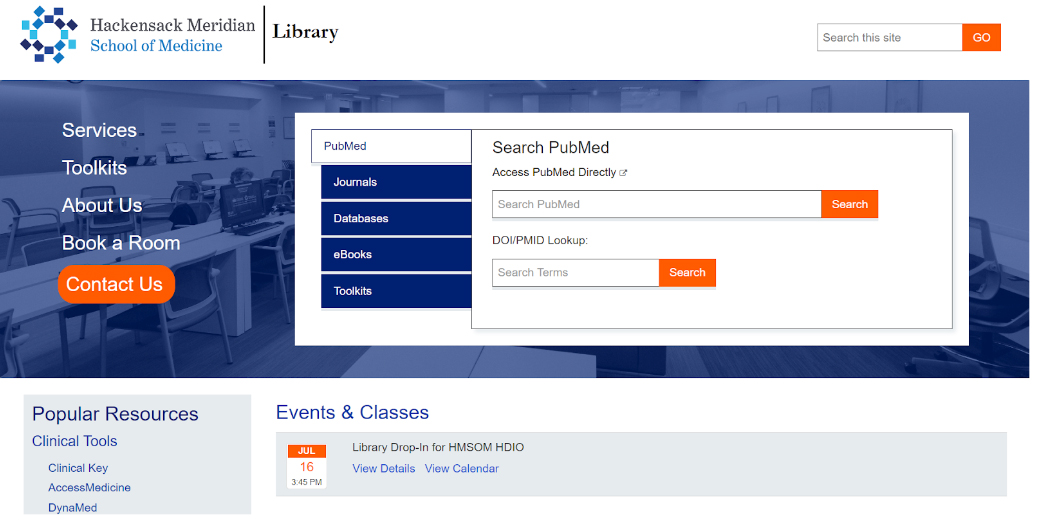Open the AccessMedicine resource link

[x=89, y=488]
